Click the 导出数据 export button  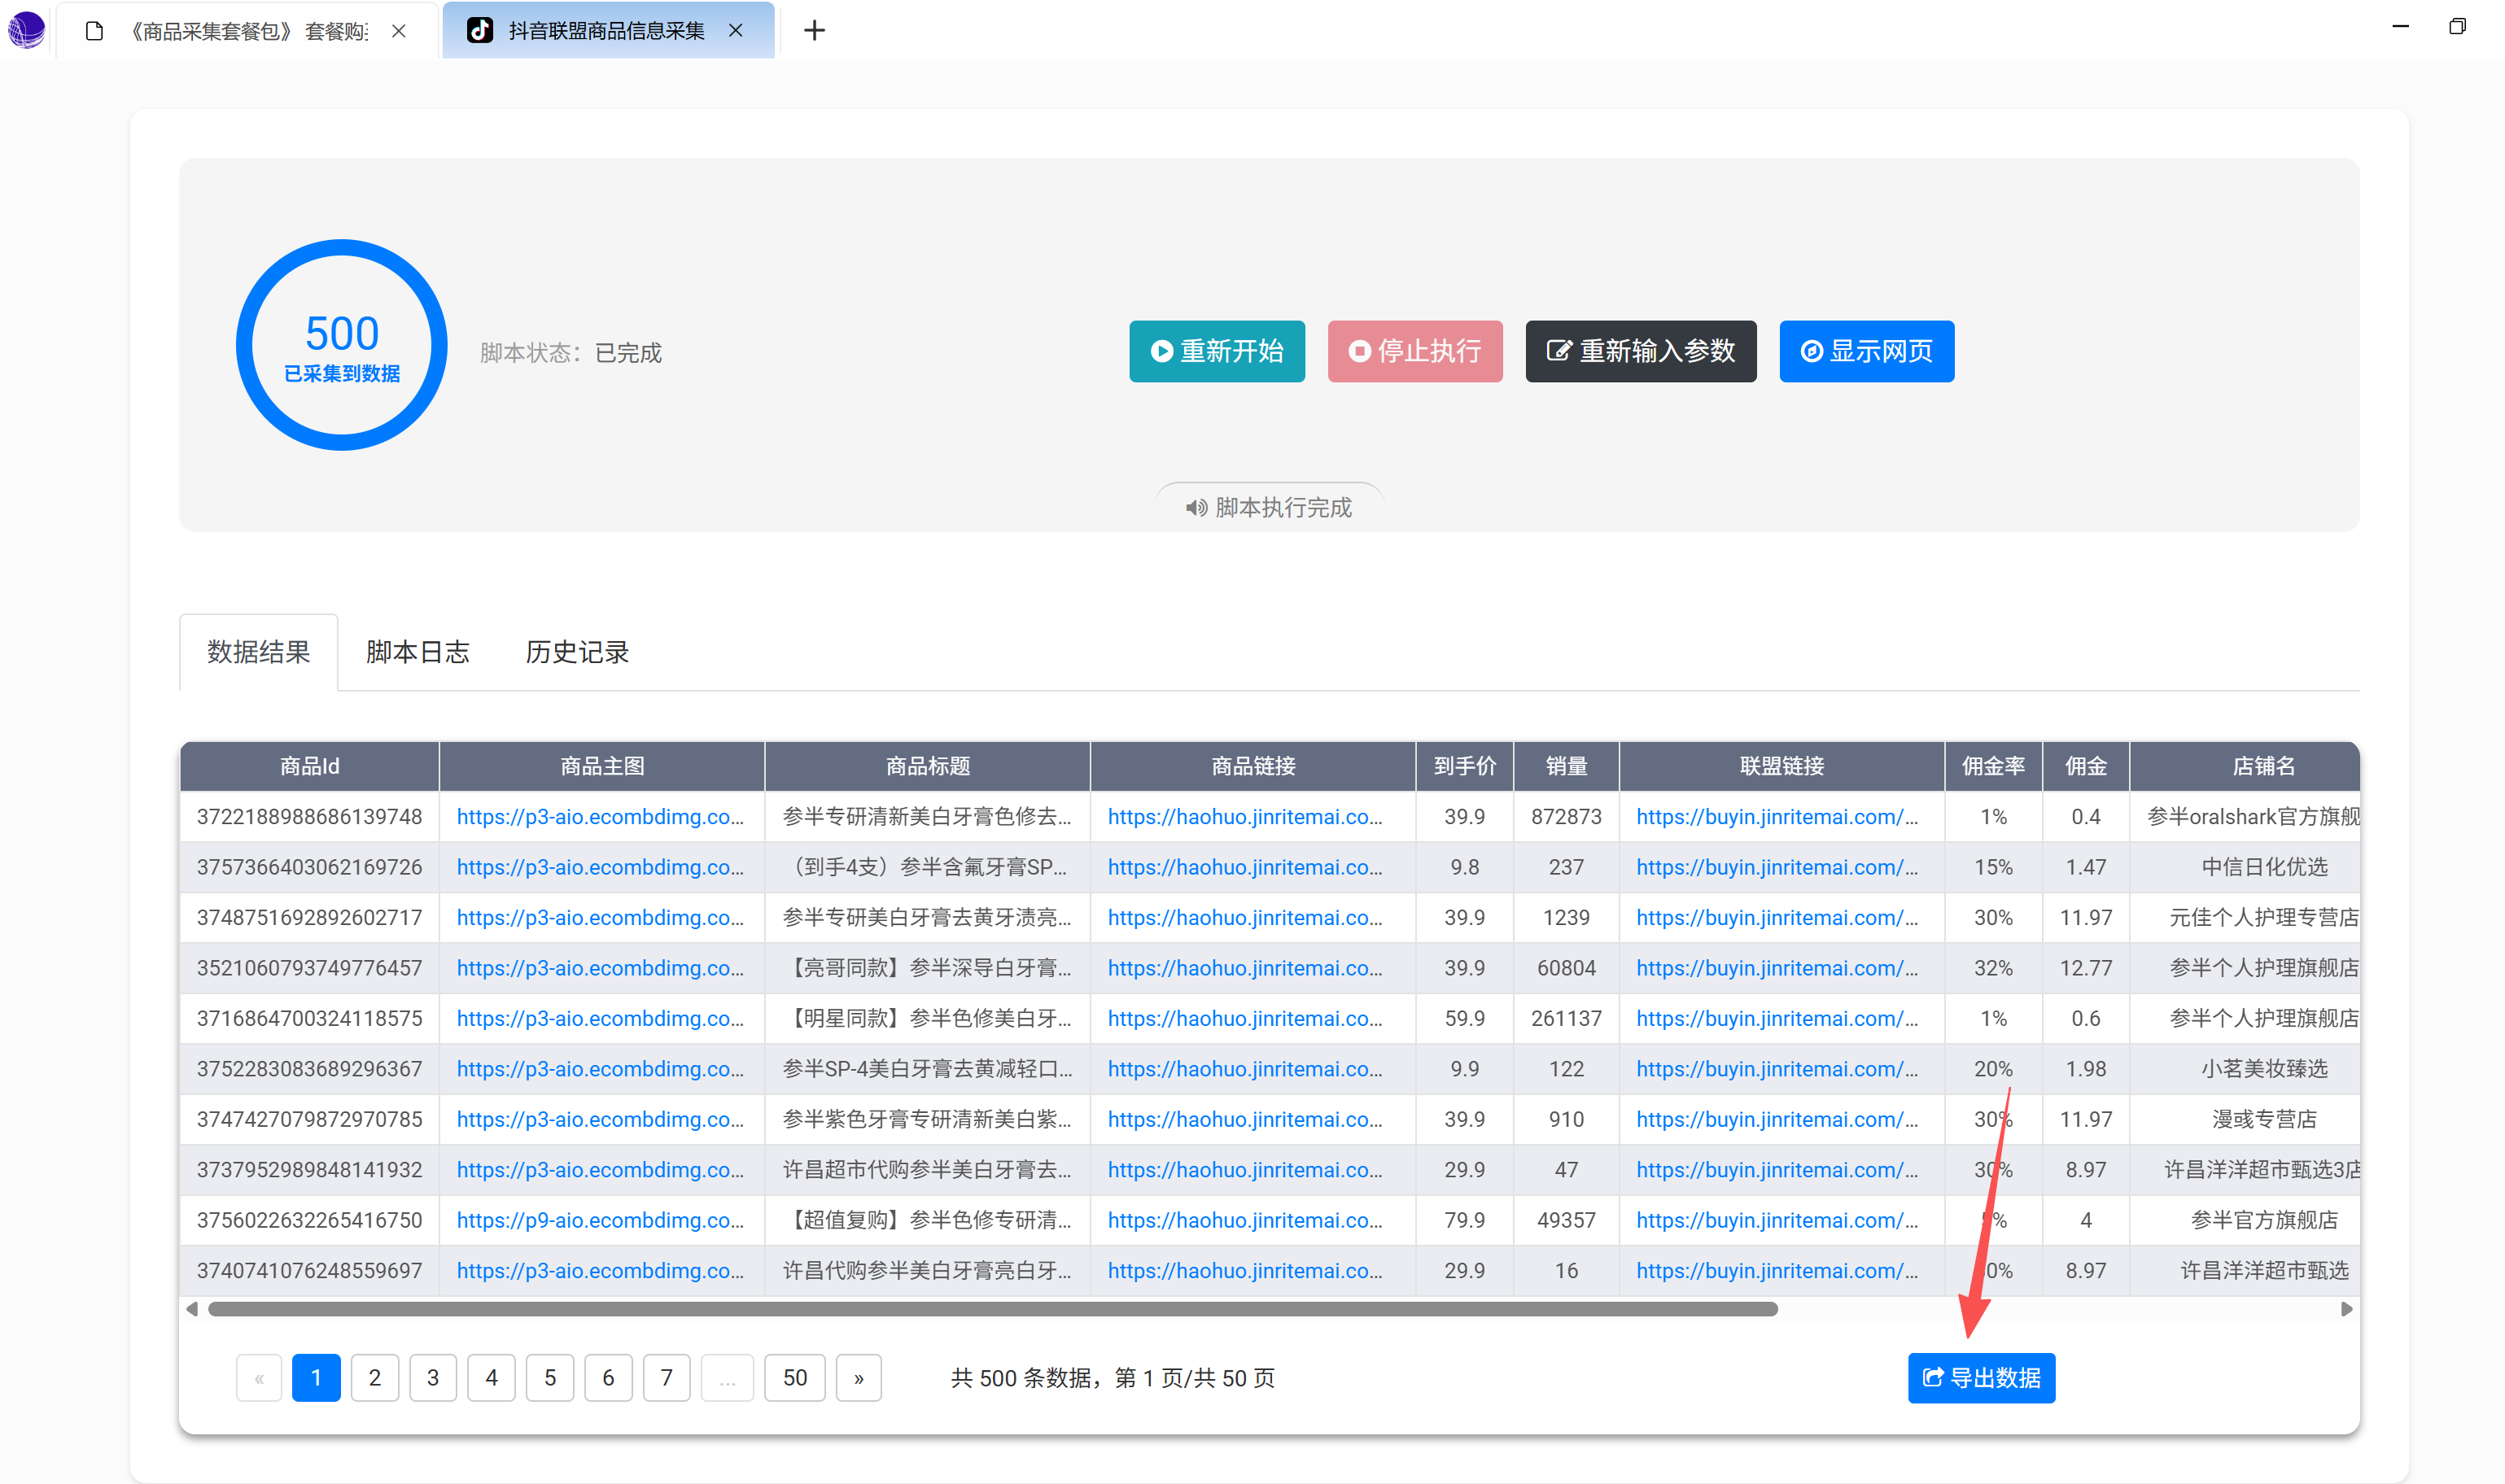1981,1378
